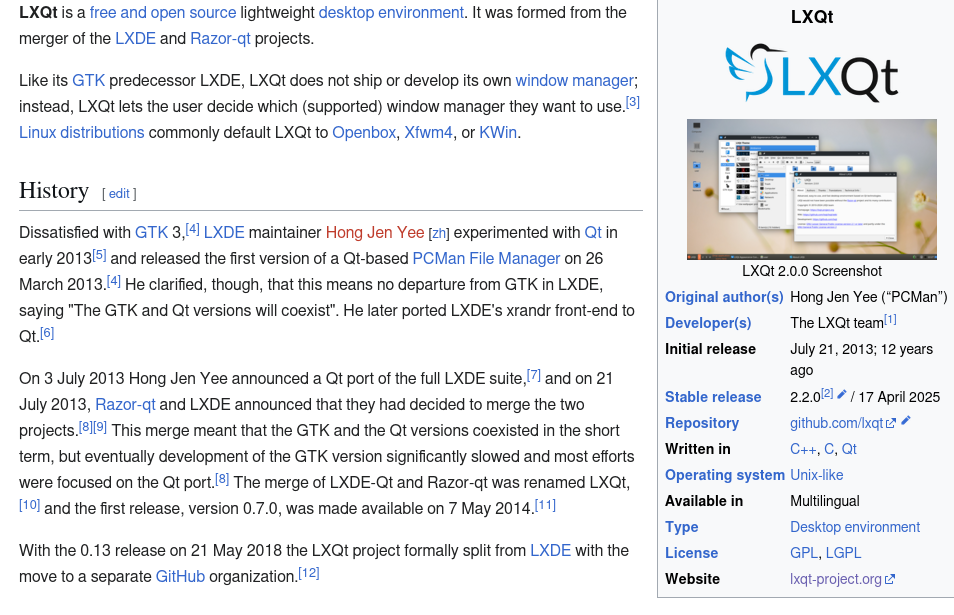Open the GPL link
Viewport: 954px width, 615px height.
click(804, 554)
